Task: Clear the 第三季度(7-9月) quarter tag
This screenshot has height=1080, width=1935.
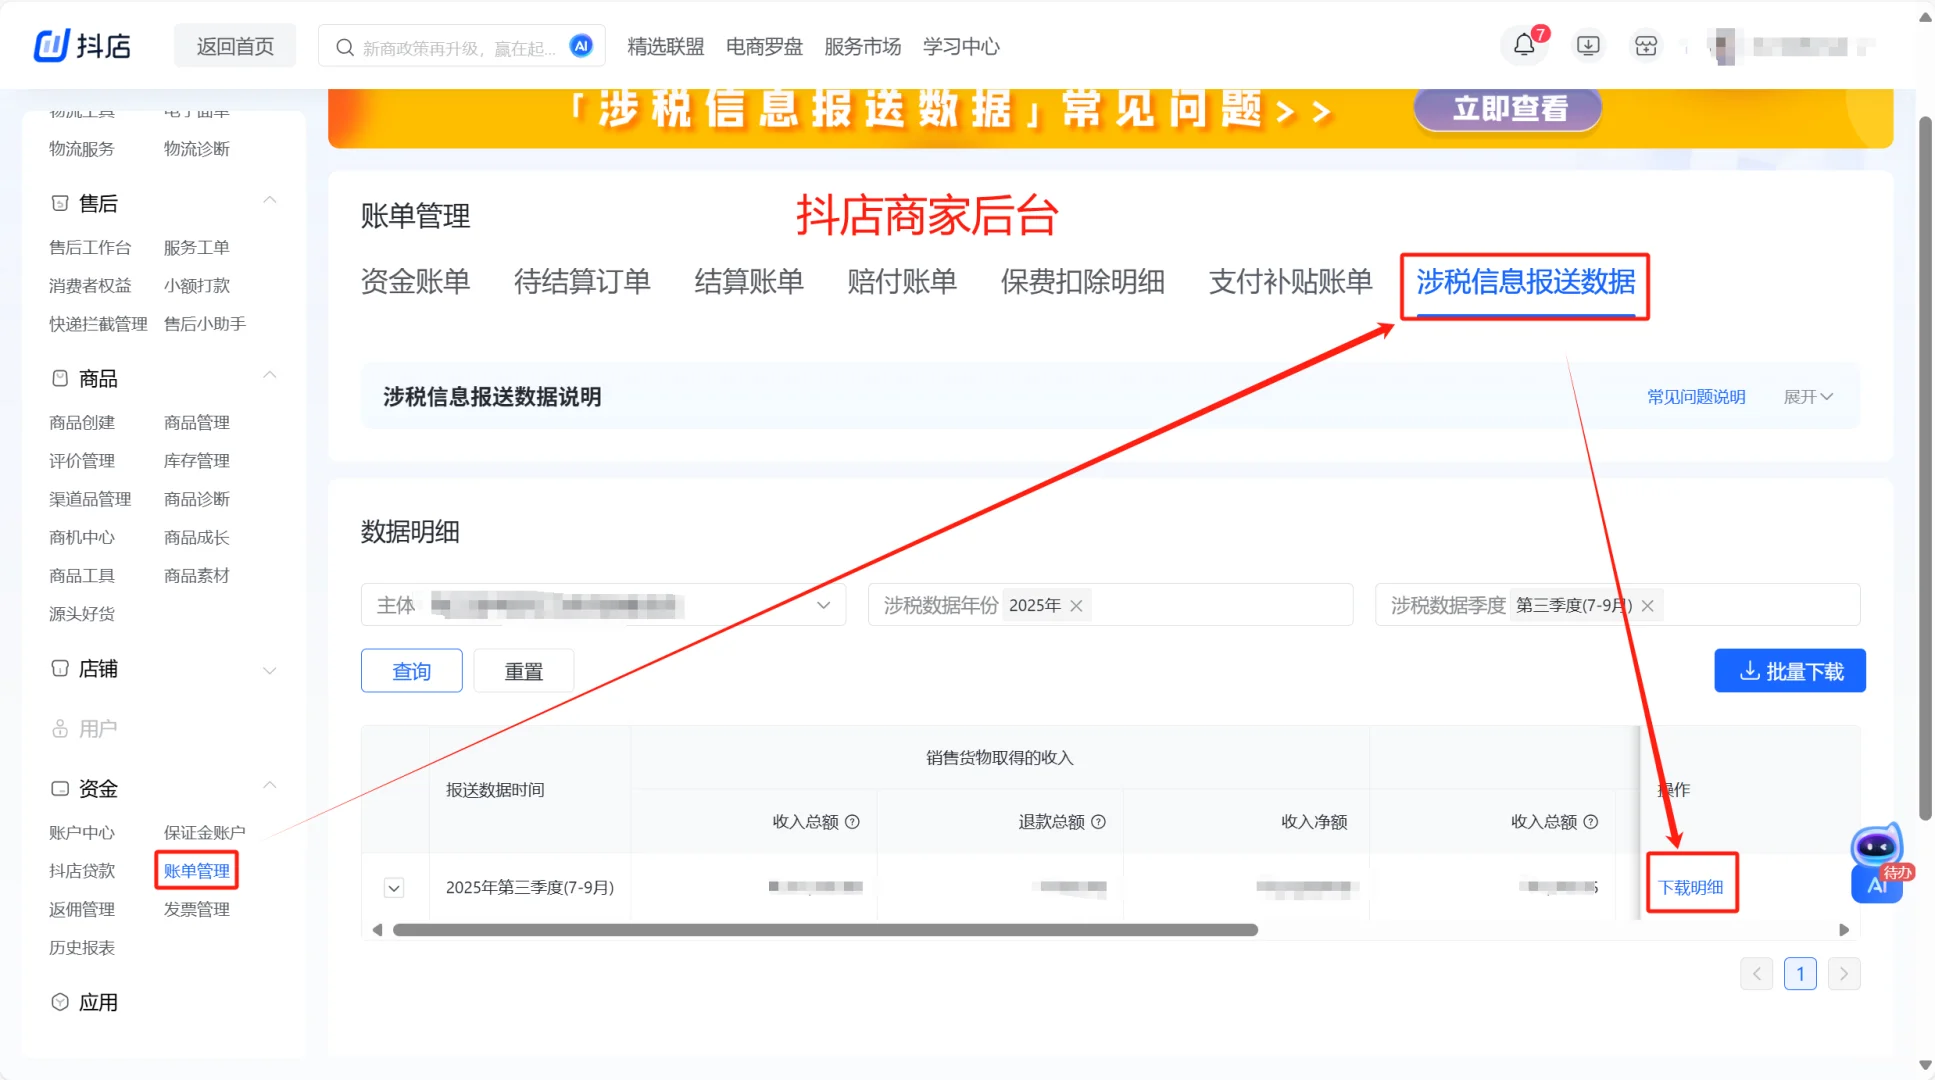Action: coord(1648,606)
